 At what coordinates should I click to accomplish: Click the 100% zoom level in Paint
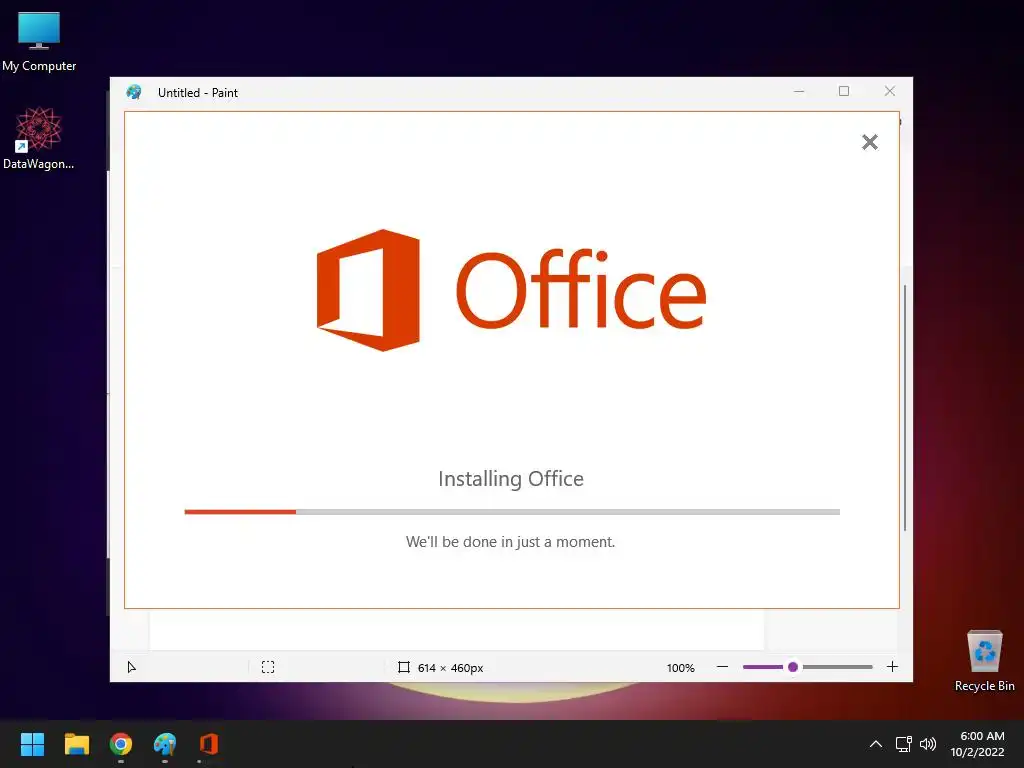[680, 667]
